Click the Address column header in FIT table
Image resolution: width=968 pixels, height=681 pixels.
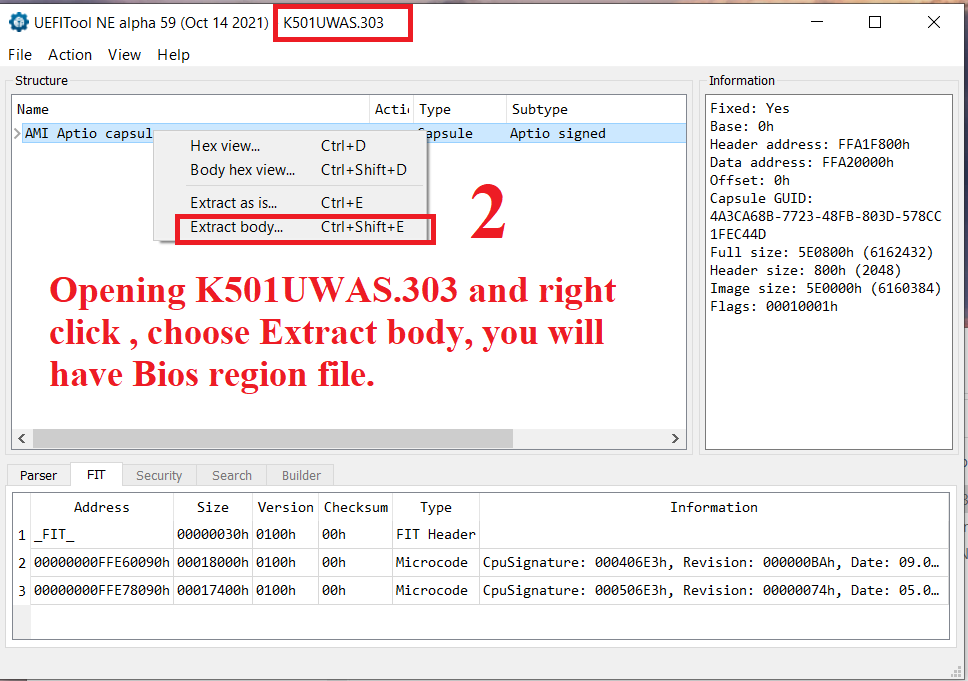pyautogui.click(x=102, y=508)
